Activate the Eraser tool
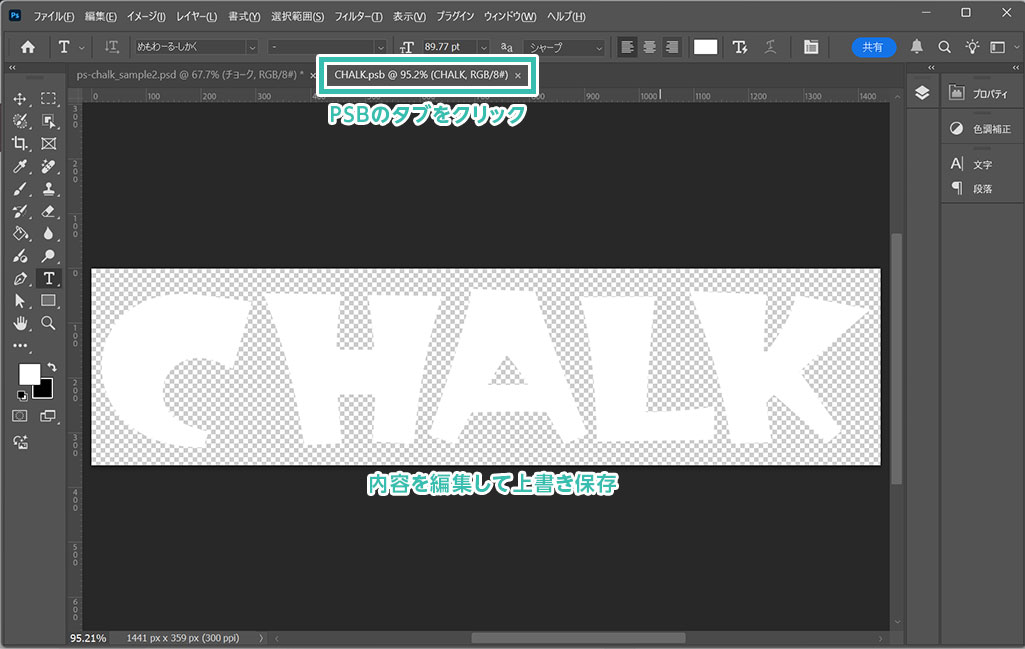The height and width of the screenshot is (649, 1025). [48, 211]
